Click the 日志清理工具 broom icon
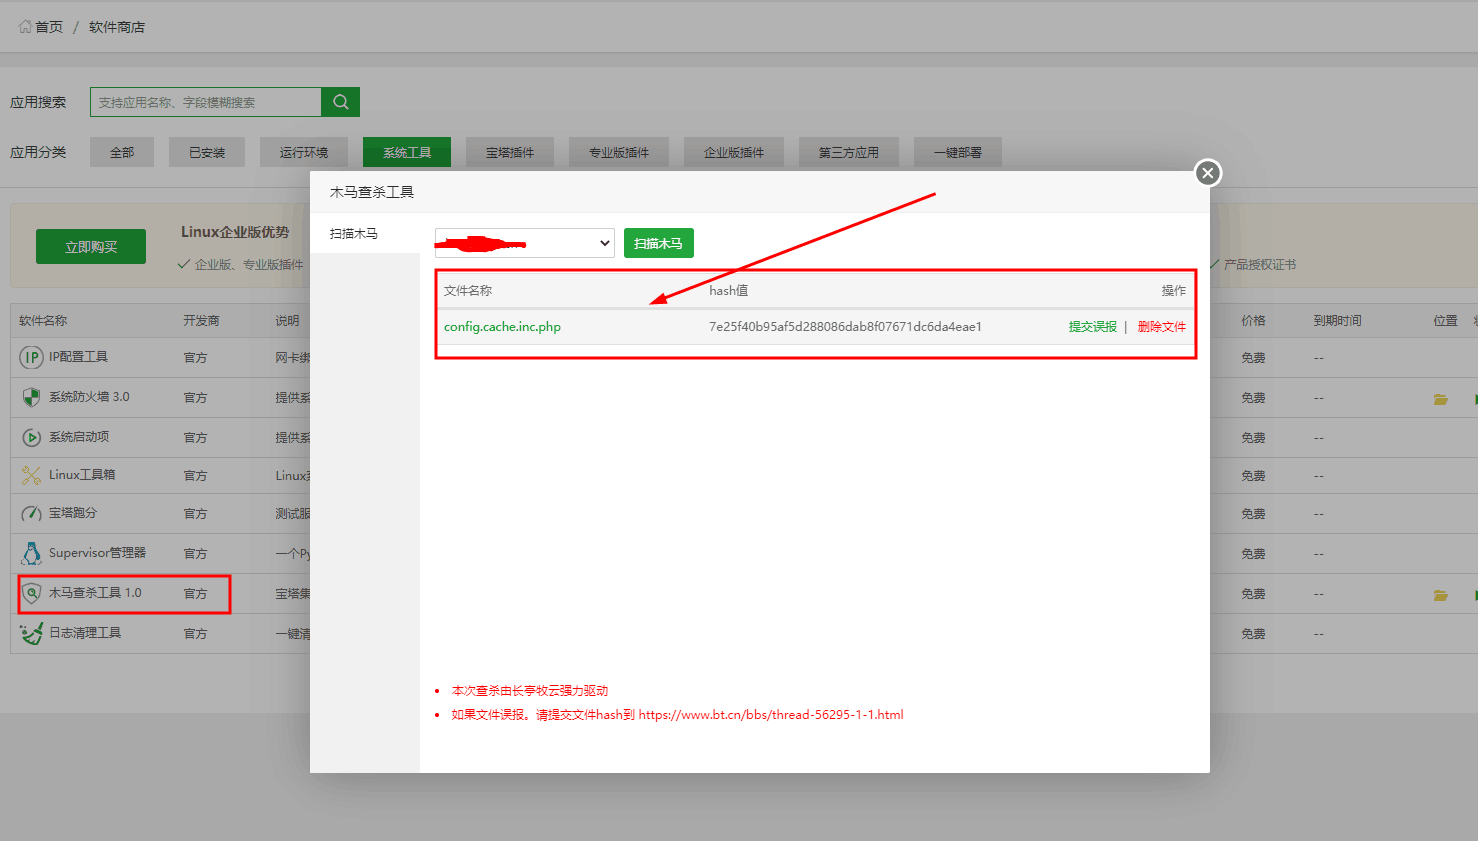This screenshot has width=1478, height=841. point(32,633)
